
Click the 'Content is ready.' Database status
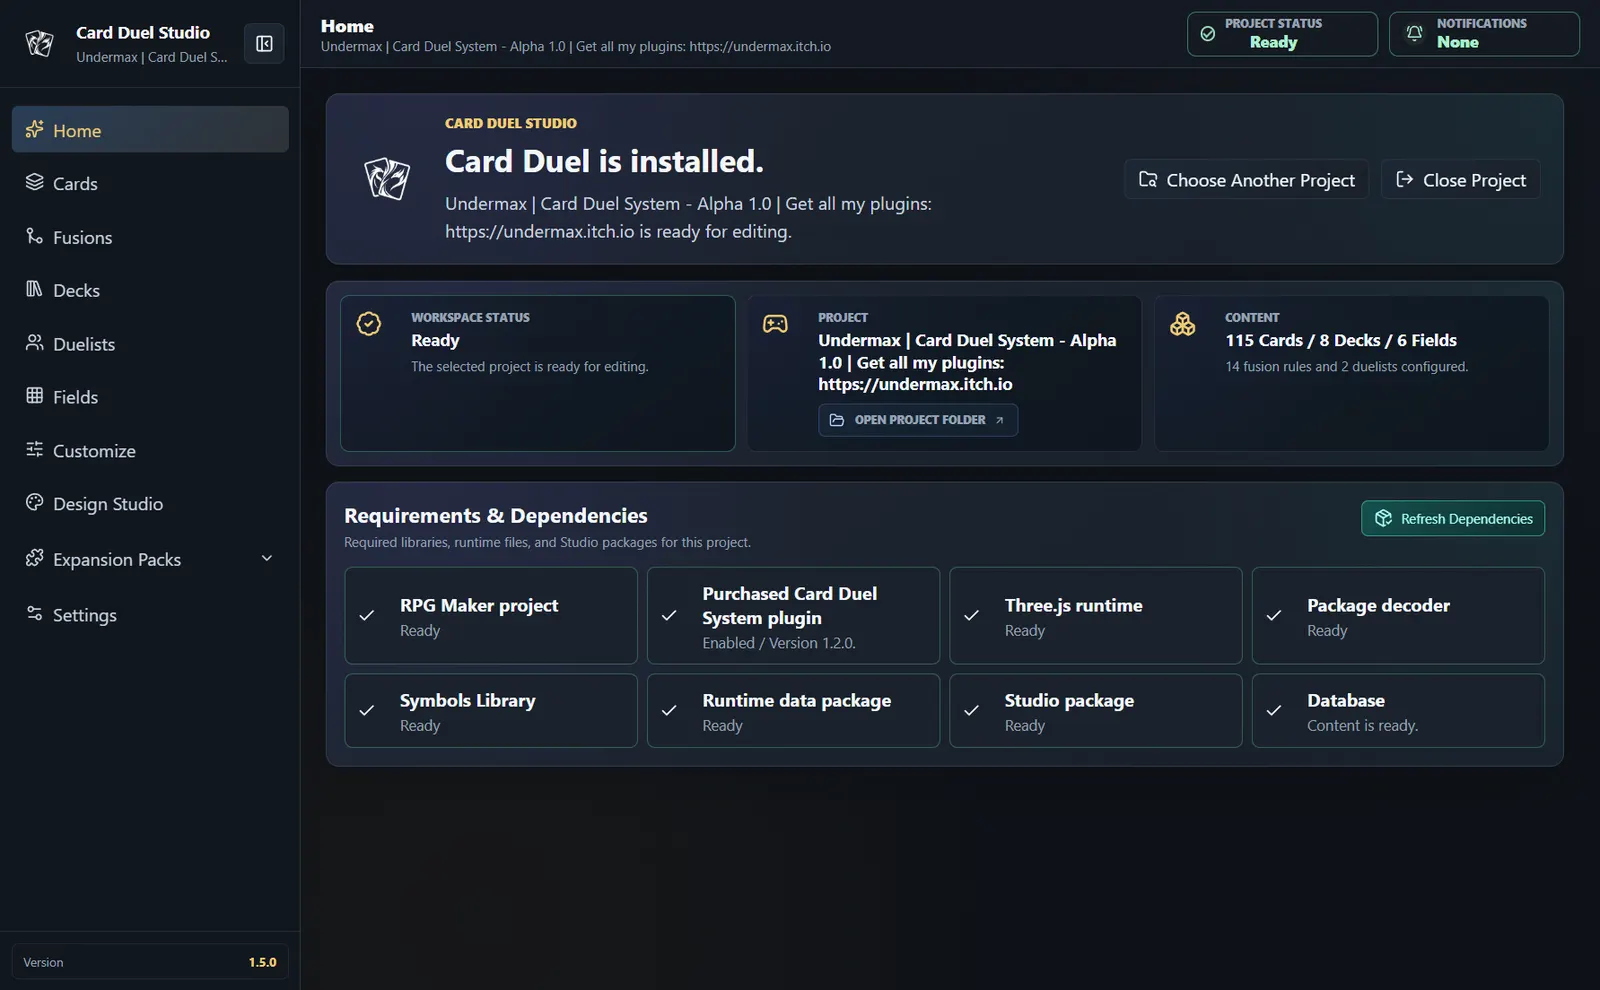pos(1363,726)
